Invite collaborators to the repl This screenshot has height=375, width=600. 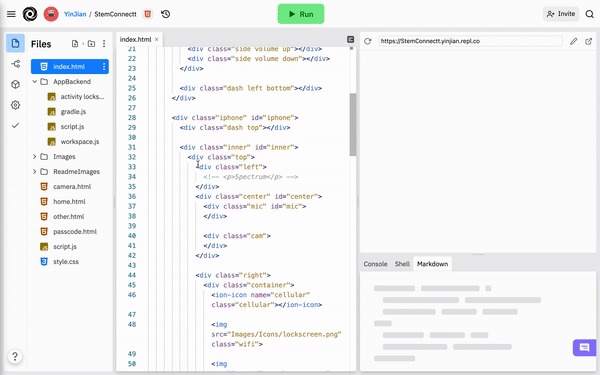[x=561, y=14]
